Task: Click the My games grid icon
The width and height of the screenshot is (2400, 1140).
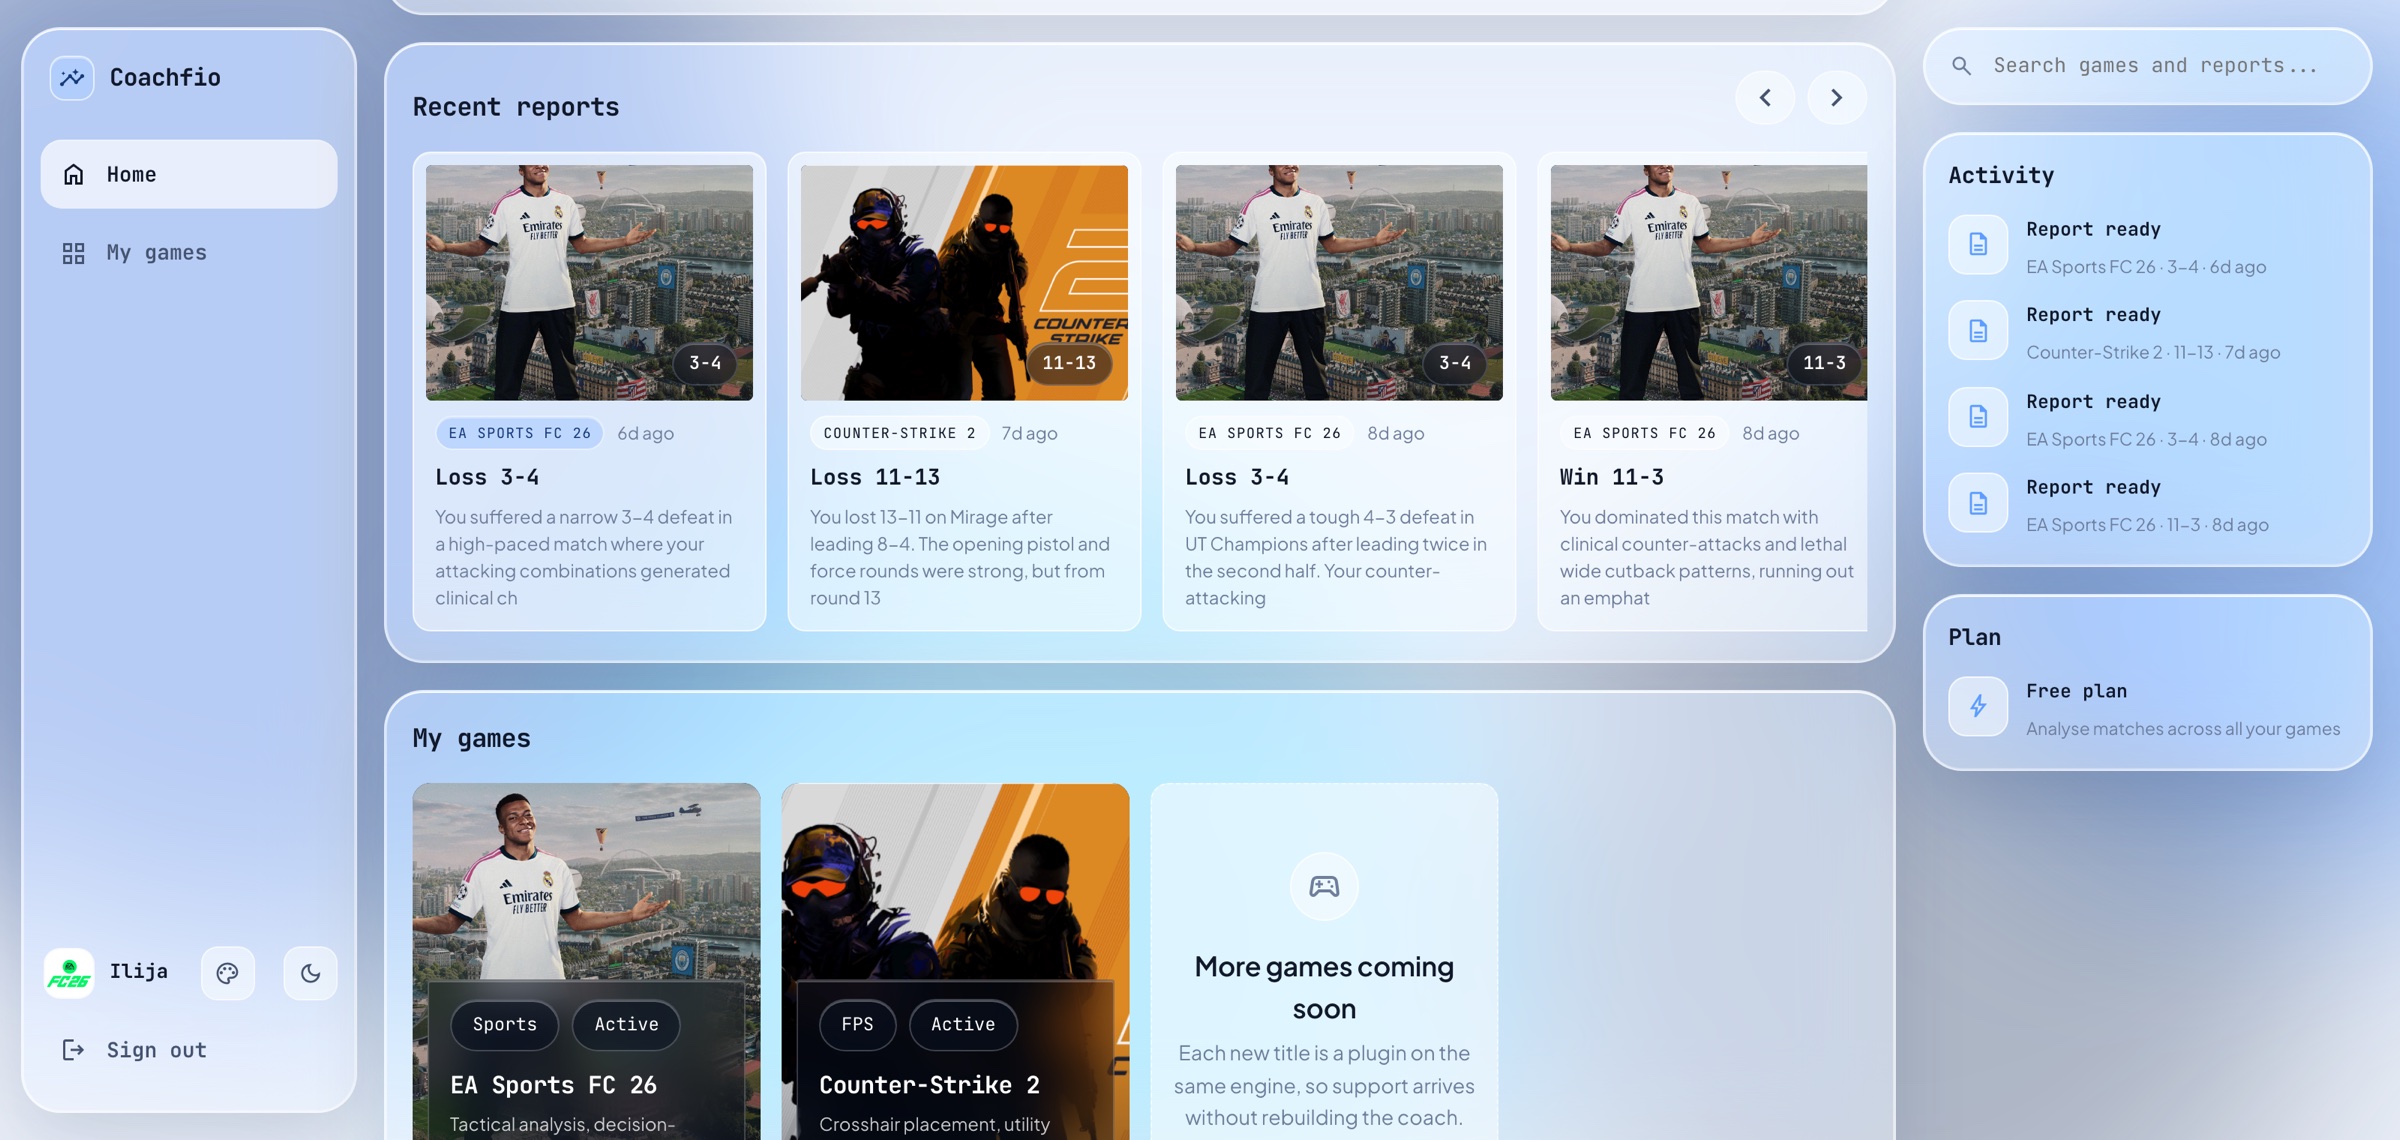Action: pyautogui.click(x=74, y=253)
